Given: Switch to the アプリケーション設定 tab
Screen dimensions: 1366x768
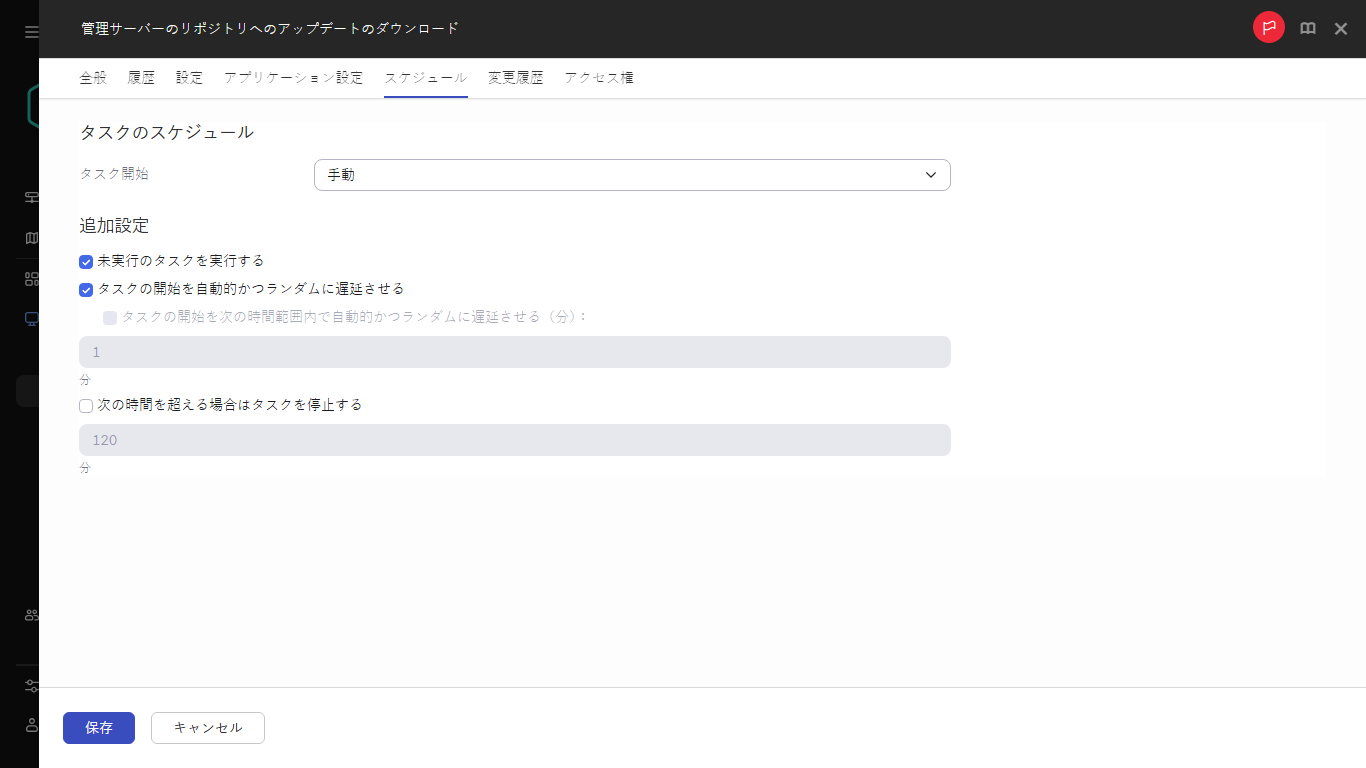Looking at the screenshot, I should pyautogui.click(x=293, y=77).
